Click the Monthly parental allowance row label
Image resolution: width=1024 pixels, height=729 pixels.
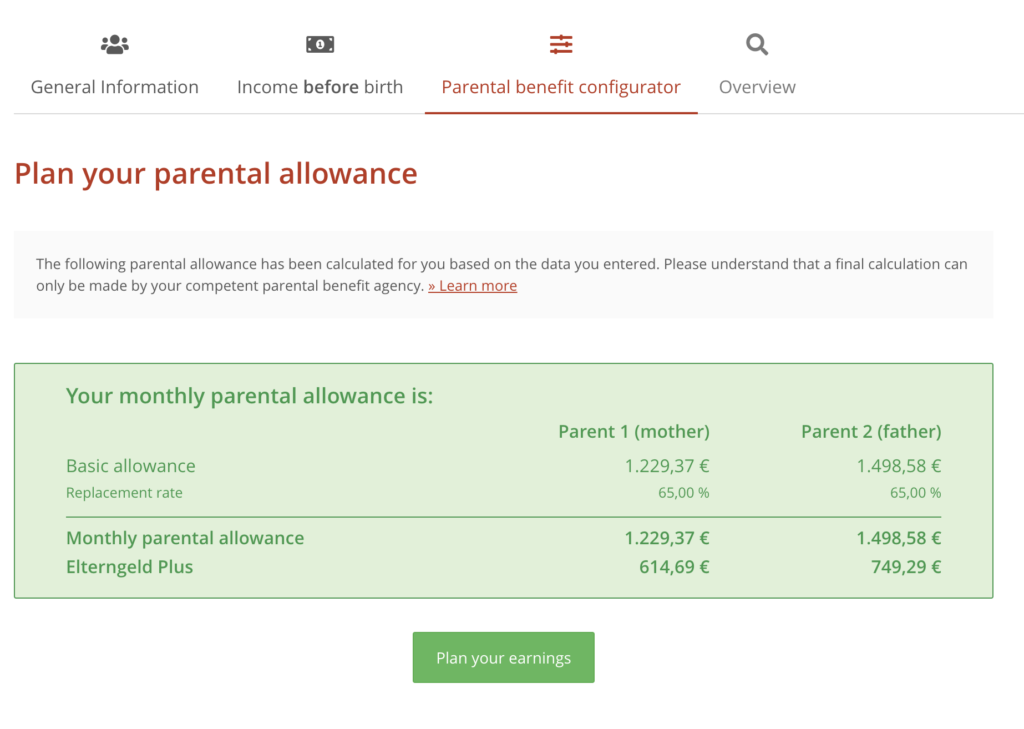185,538
